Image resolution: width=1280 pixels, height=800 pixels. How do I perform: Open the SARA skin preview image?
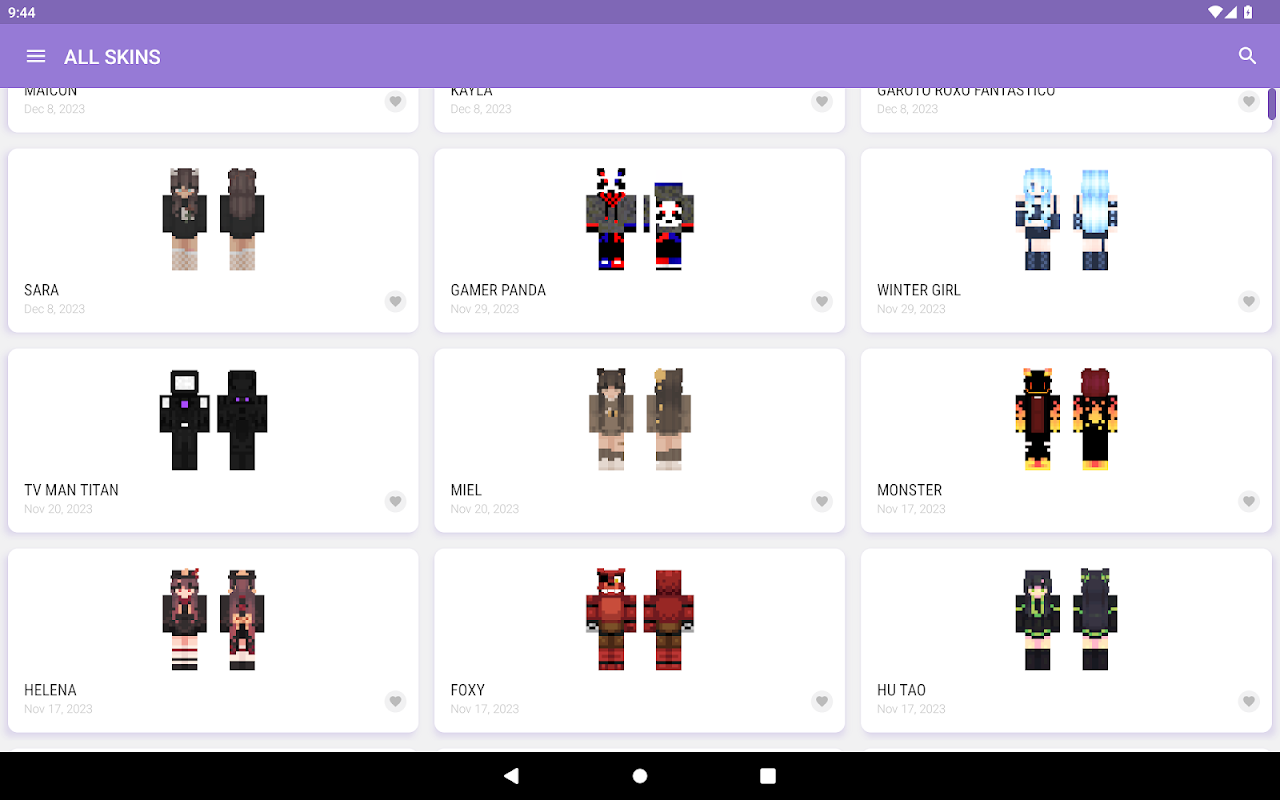(213, 219)
